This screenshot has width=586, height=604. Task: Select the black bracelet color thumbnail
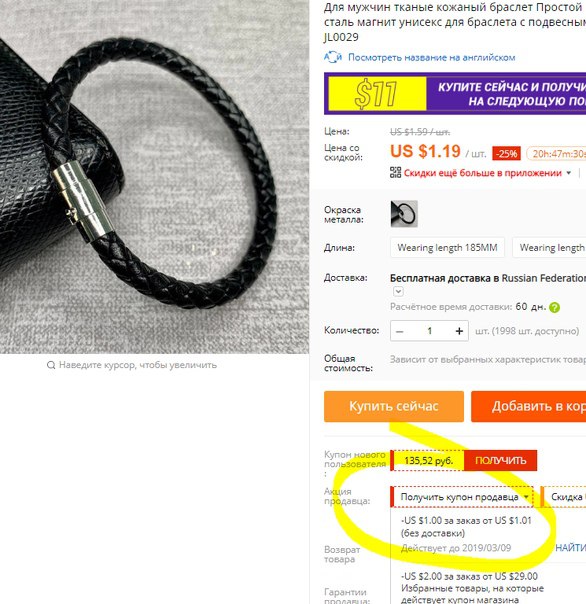pos(404,214)
